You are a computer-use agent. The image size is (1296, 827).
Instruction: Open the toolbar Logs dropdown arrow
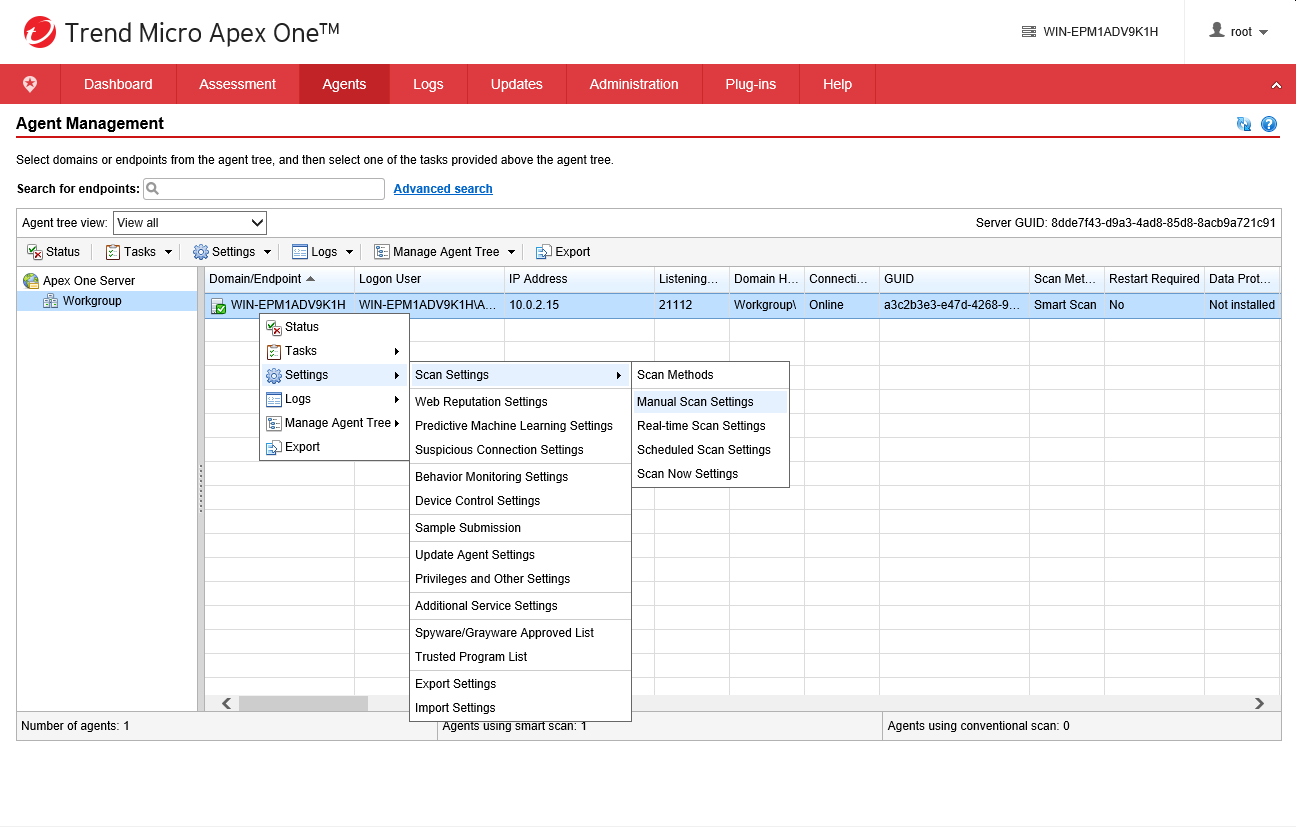[x=349, y=252]
